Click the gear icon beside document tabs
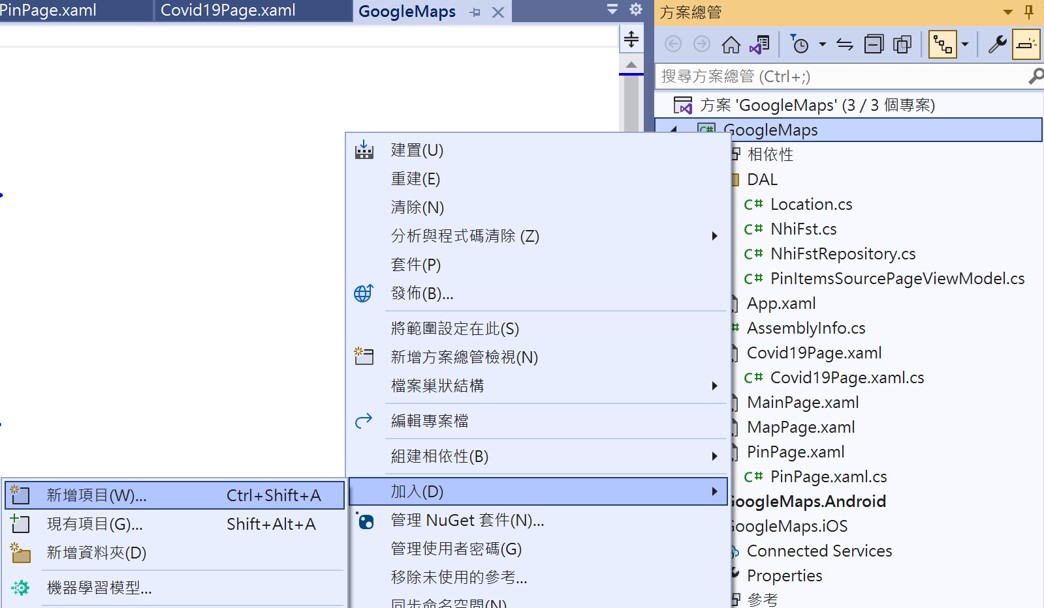 [x=636, y=9]
